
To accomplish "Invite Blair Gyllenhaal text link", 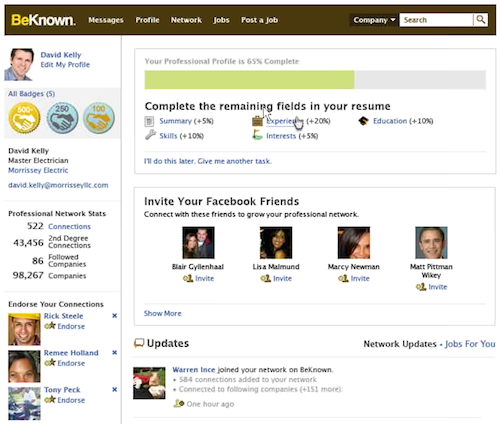I will (x=205, y=278).
